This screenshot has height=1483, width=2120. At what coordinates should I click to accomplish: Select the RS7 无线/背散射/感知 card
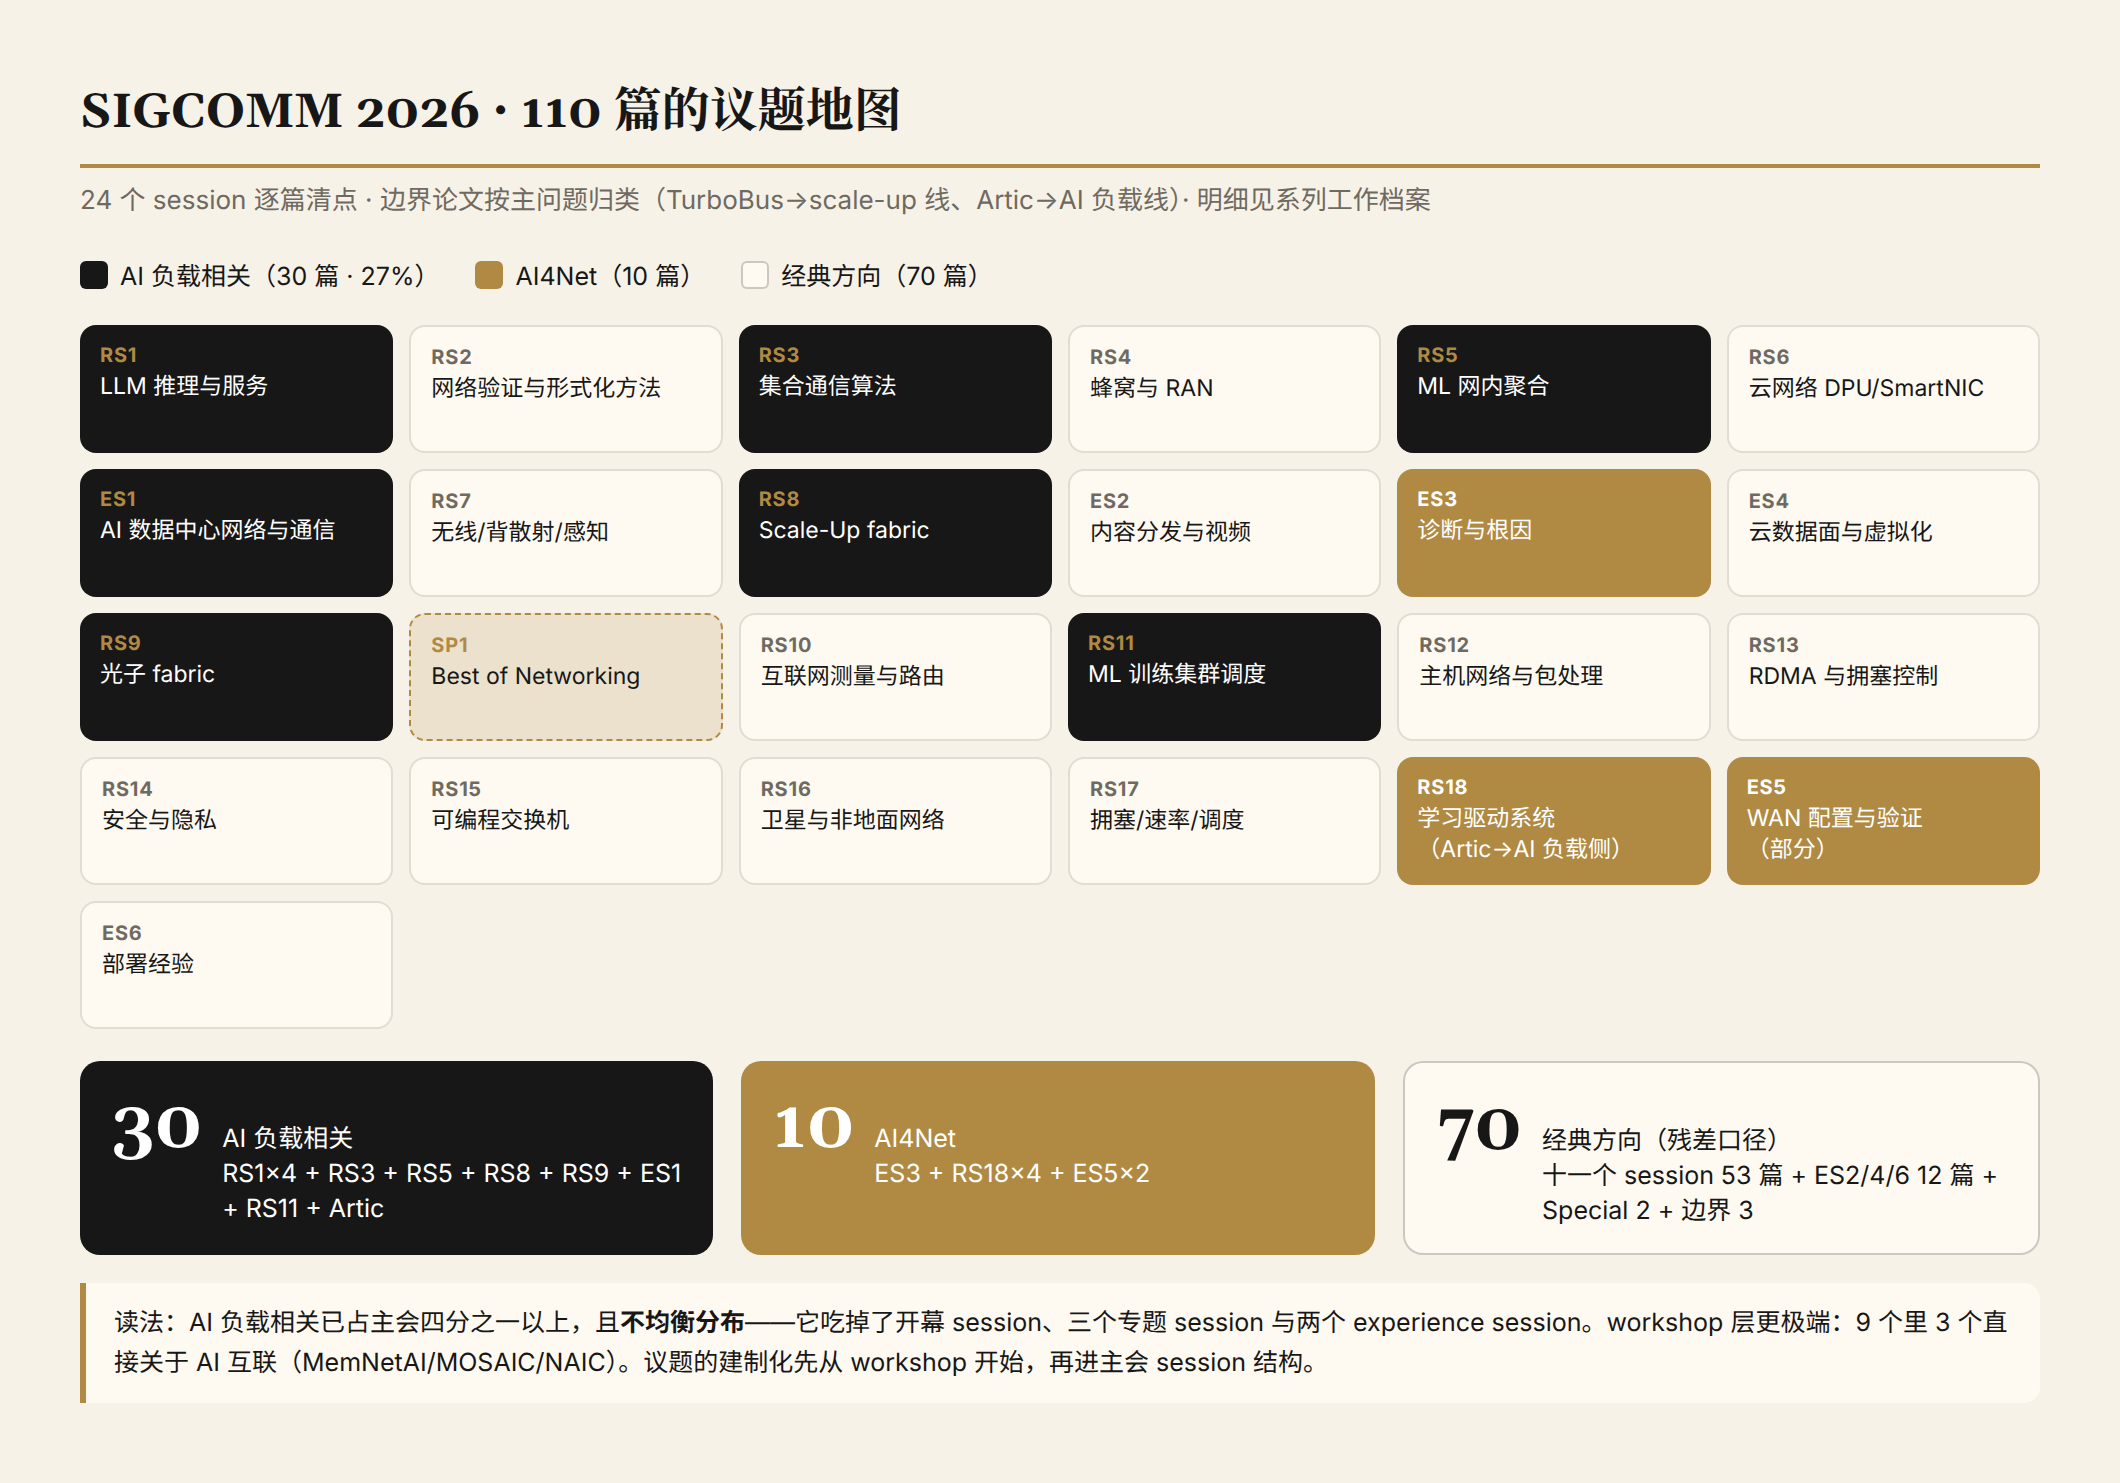tap(566, 533)
